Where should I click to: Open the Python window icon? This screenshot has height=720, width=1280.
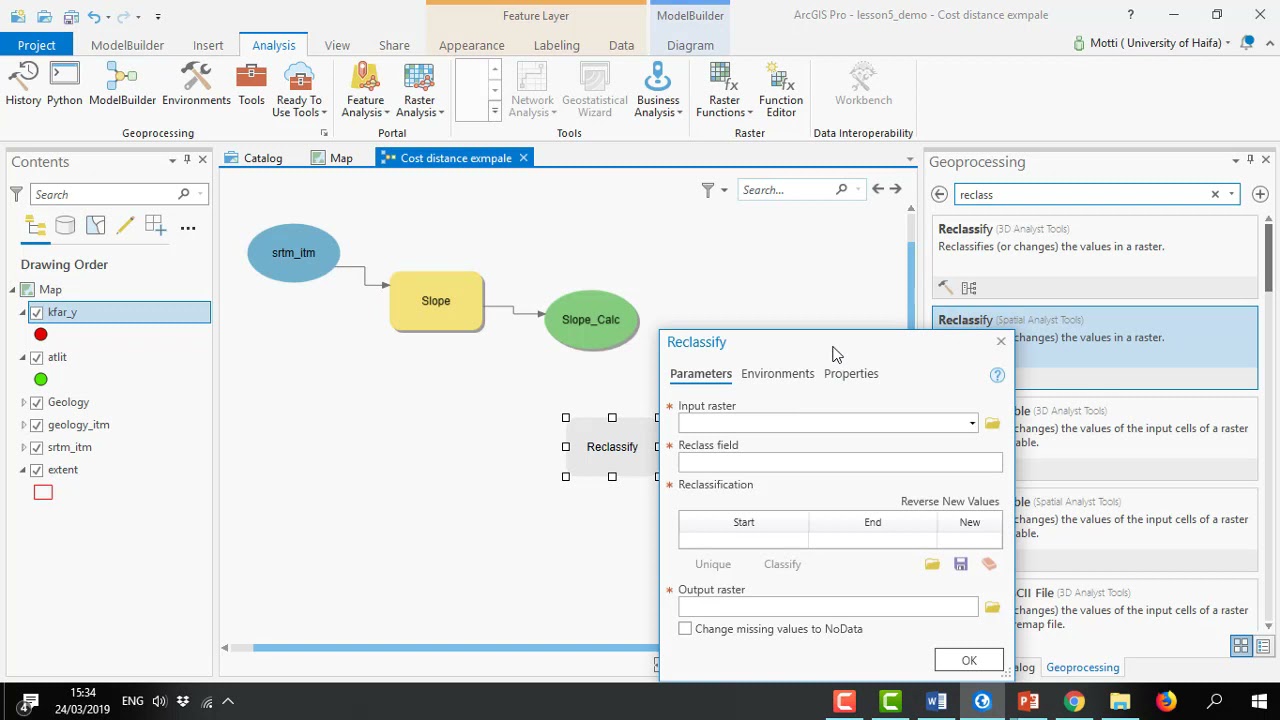[64, 84]
